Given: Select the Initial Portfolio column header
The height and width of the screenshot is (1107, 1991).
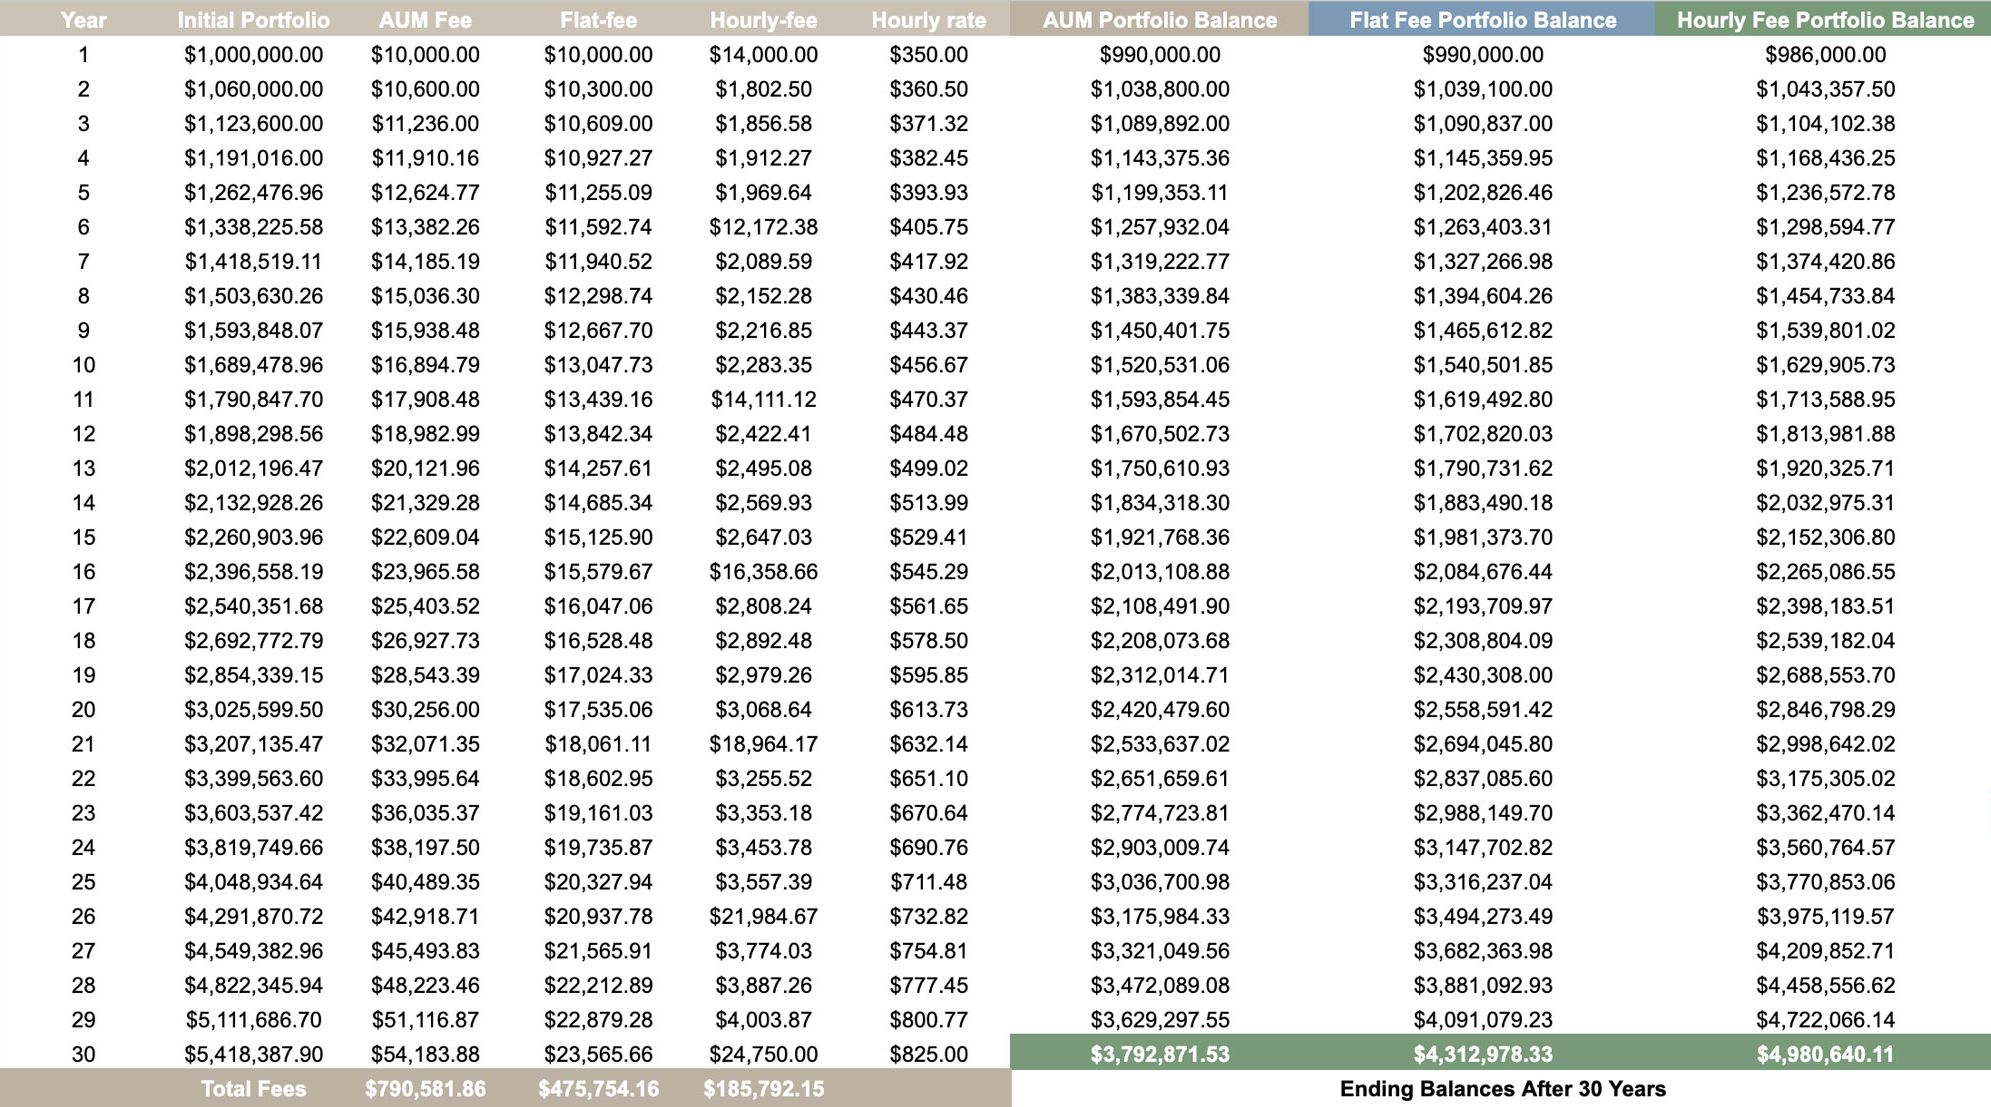Looking at the screenshot, I should click(x=253, y=20).
